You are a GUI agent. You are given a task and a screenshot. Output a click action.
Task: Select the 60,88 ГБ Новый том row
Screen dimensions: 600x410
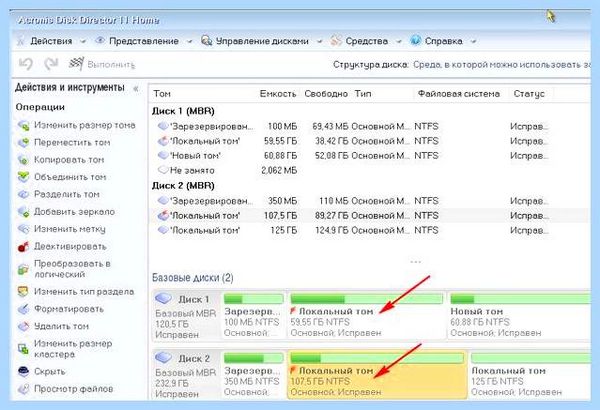pos(369,156)
